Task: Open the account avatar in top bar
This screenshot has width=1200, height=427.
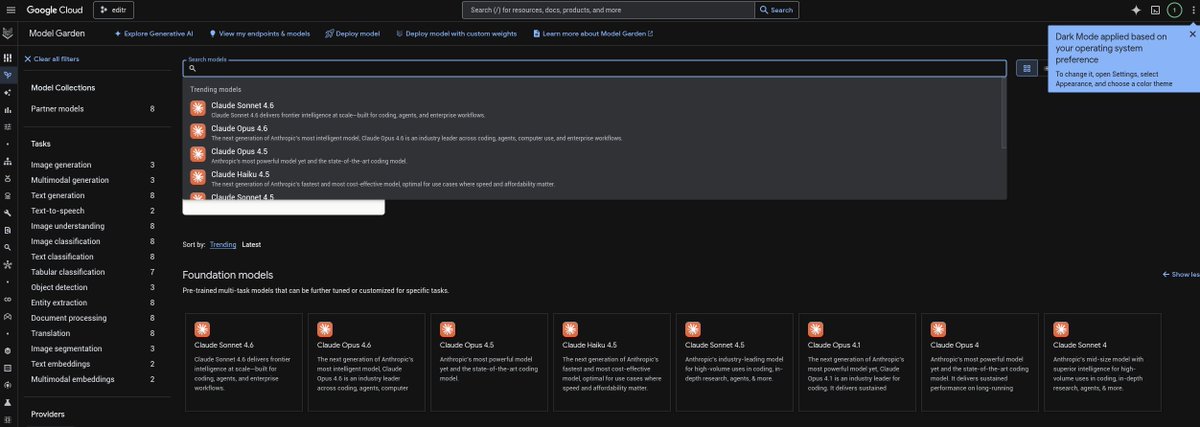Action: point(1174,10)
